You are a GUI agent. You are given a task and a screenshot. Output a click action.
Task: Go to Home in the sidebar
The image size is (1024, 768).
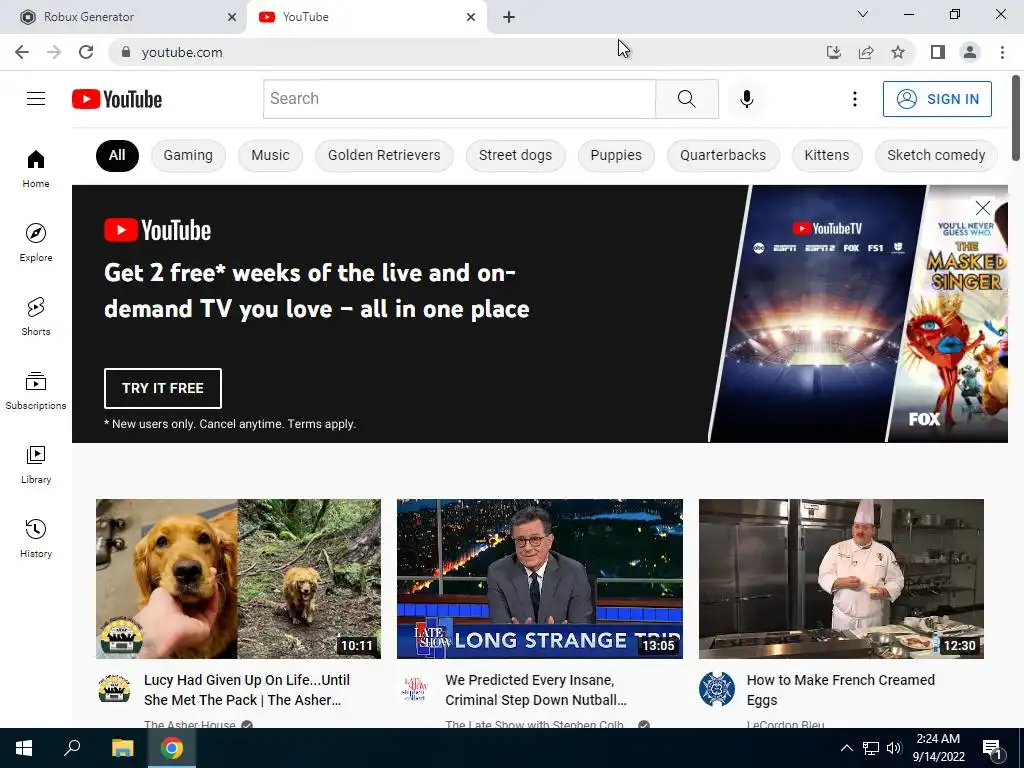pos(36,169)
